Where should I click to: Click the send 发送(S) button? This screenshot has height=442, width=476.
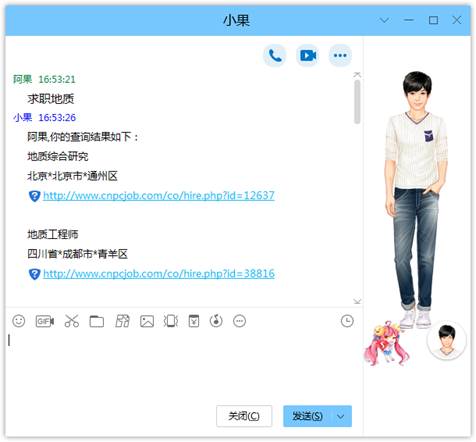pos(307,416)
